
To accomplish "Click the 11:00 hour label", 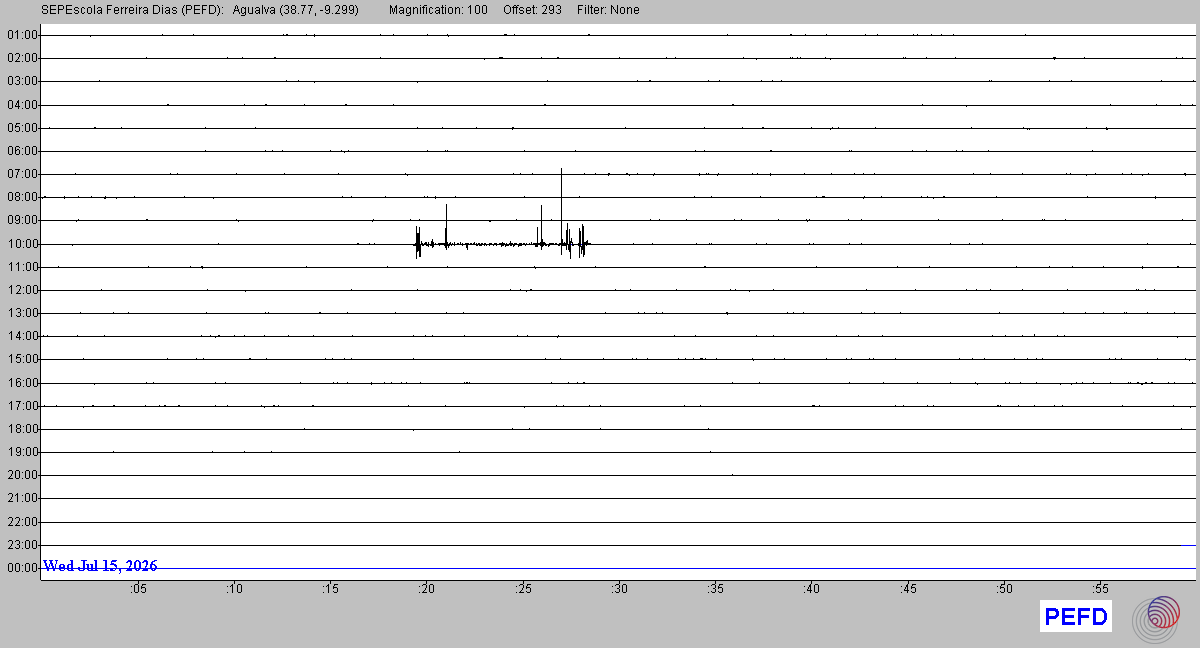I will tap(22, 267).
